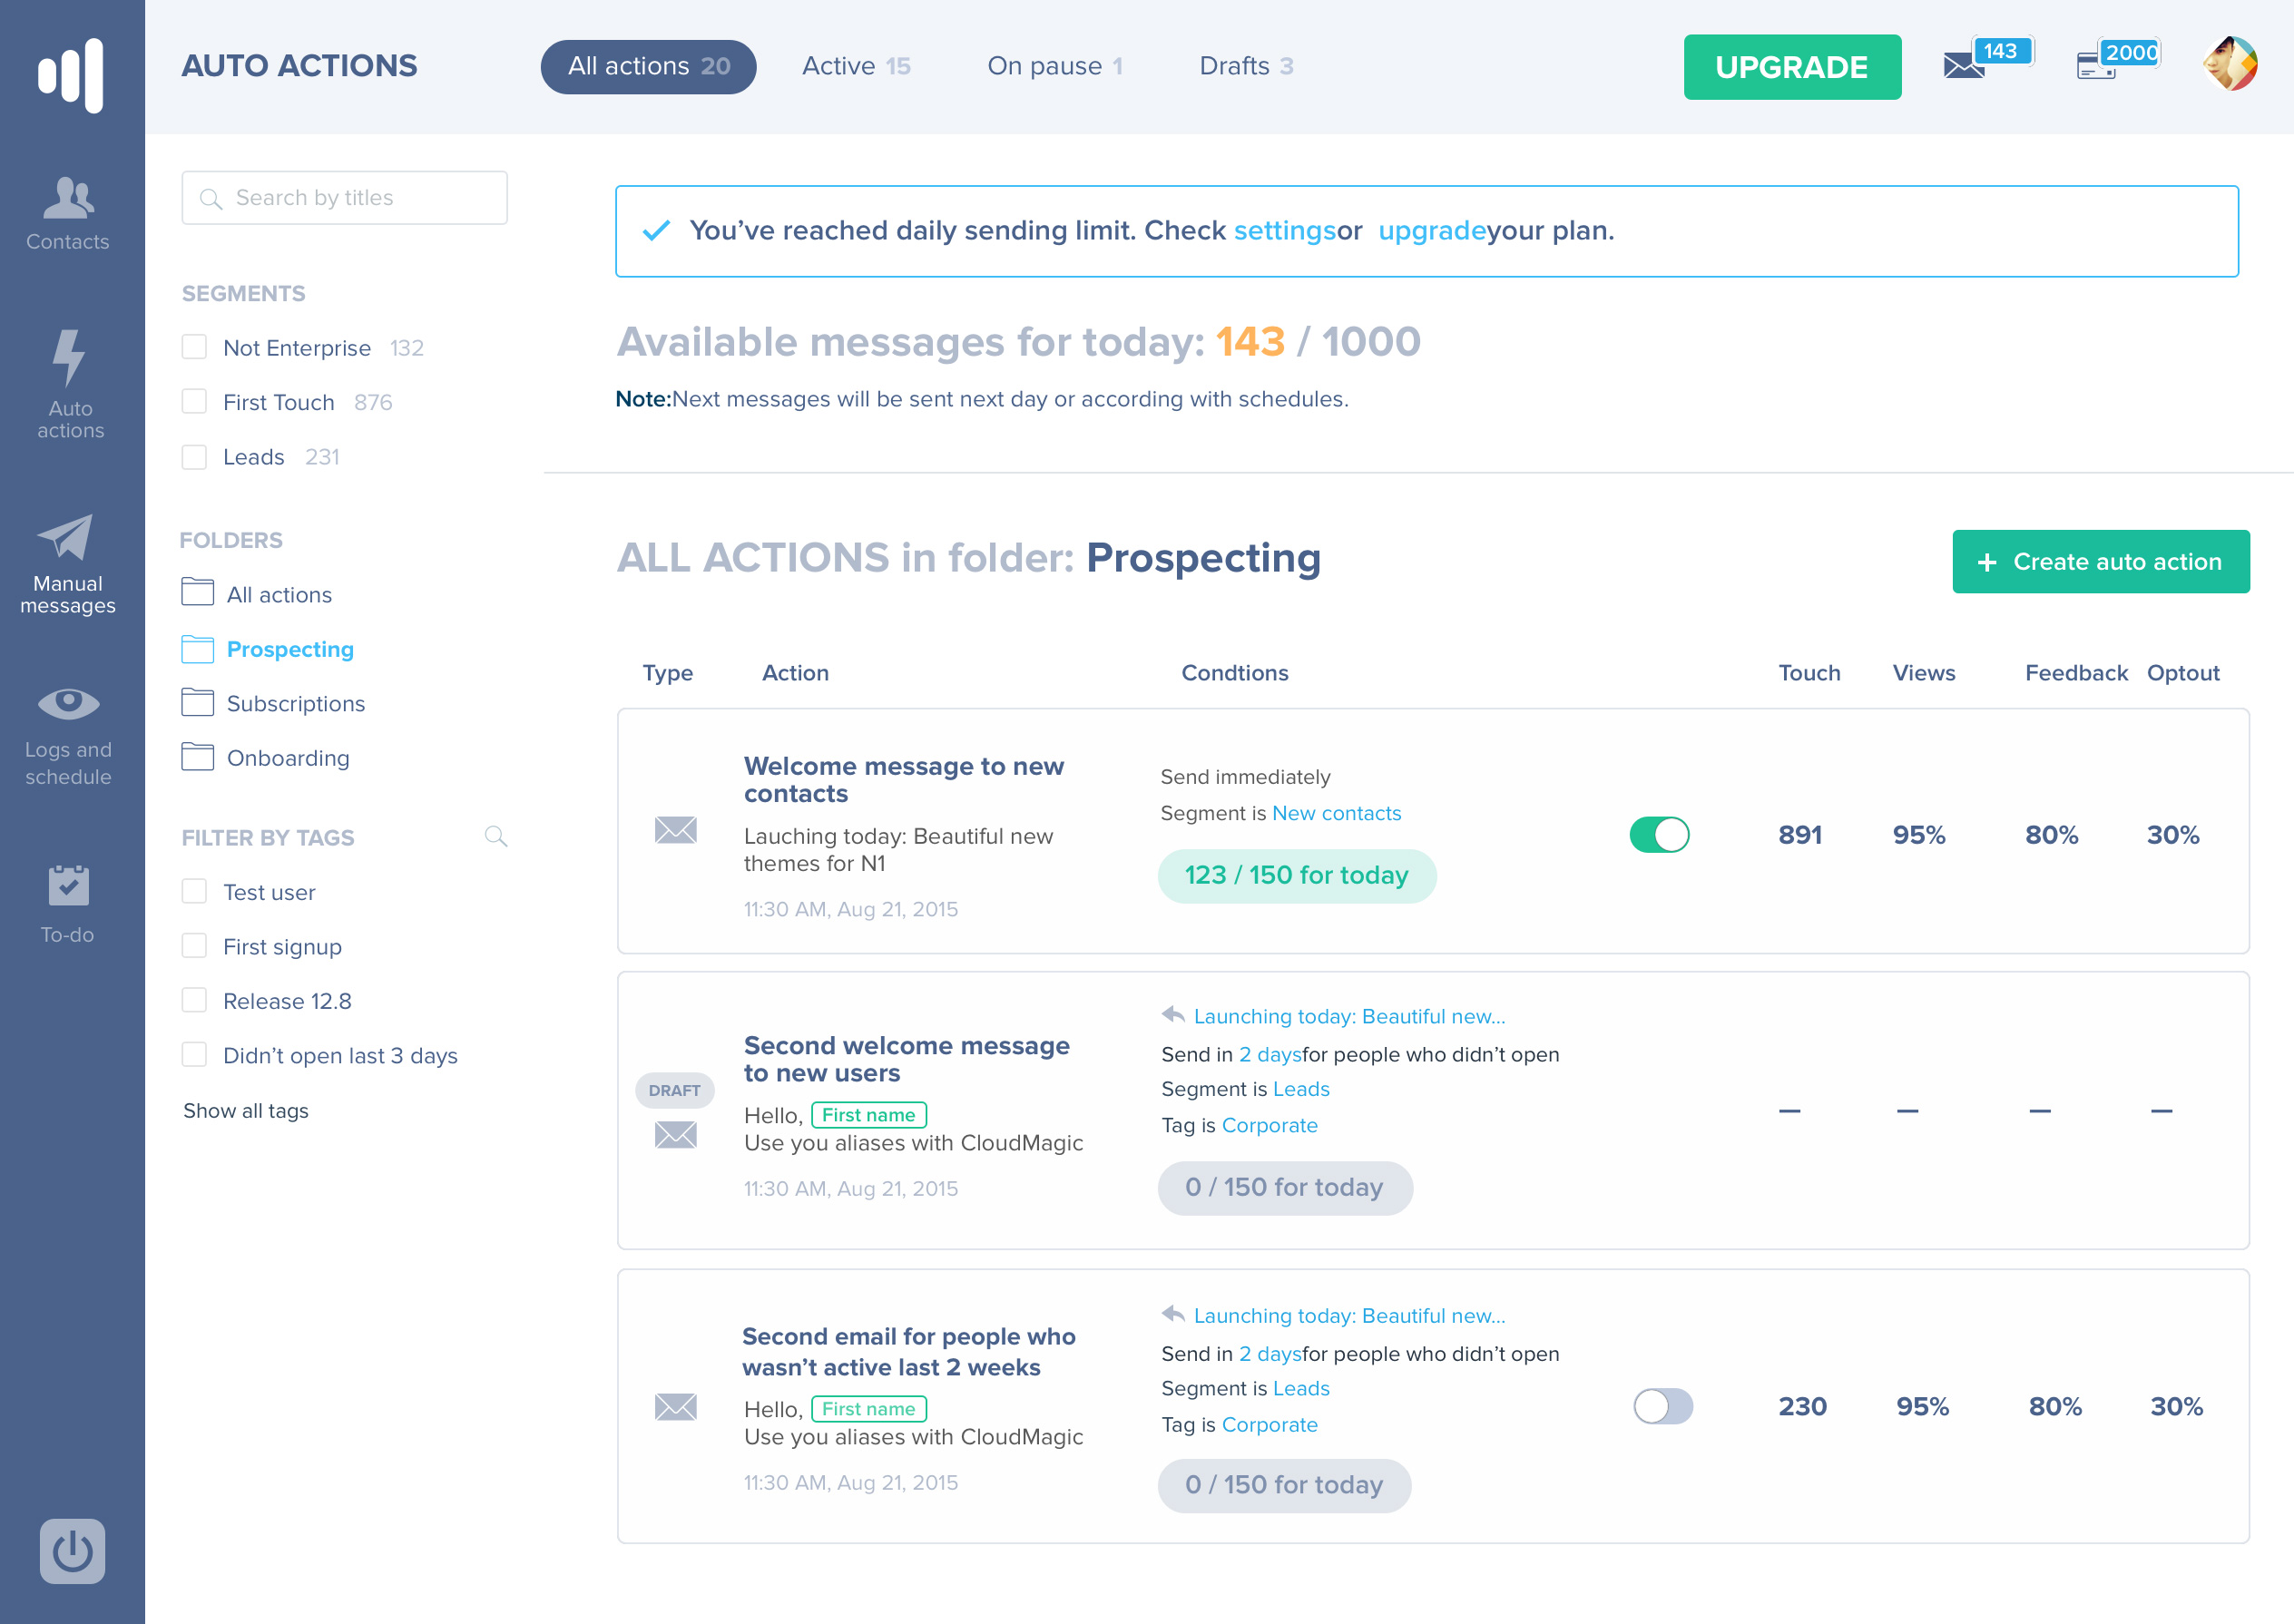
Task: Enable the Second email action toggle
Action: pyautogui.click(x=1662, y=1406)
